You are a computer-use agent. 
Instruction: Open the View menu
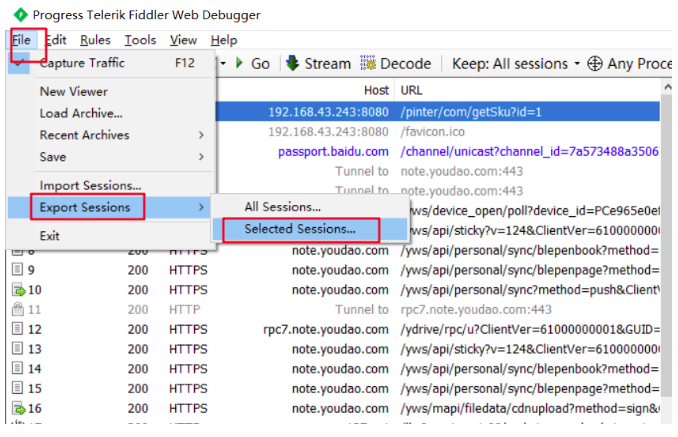(183, 40)
